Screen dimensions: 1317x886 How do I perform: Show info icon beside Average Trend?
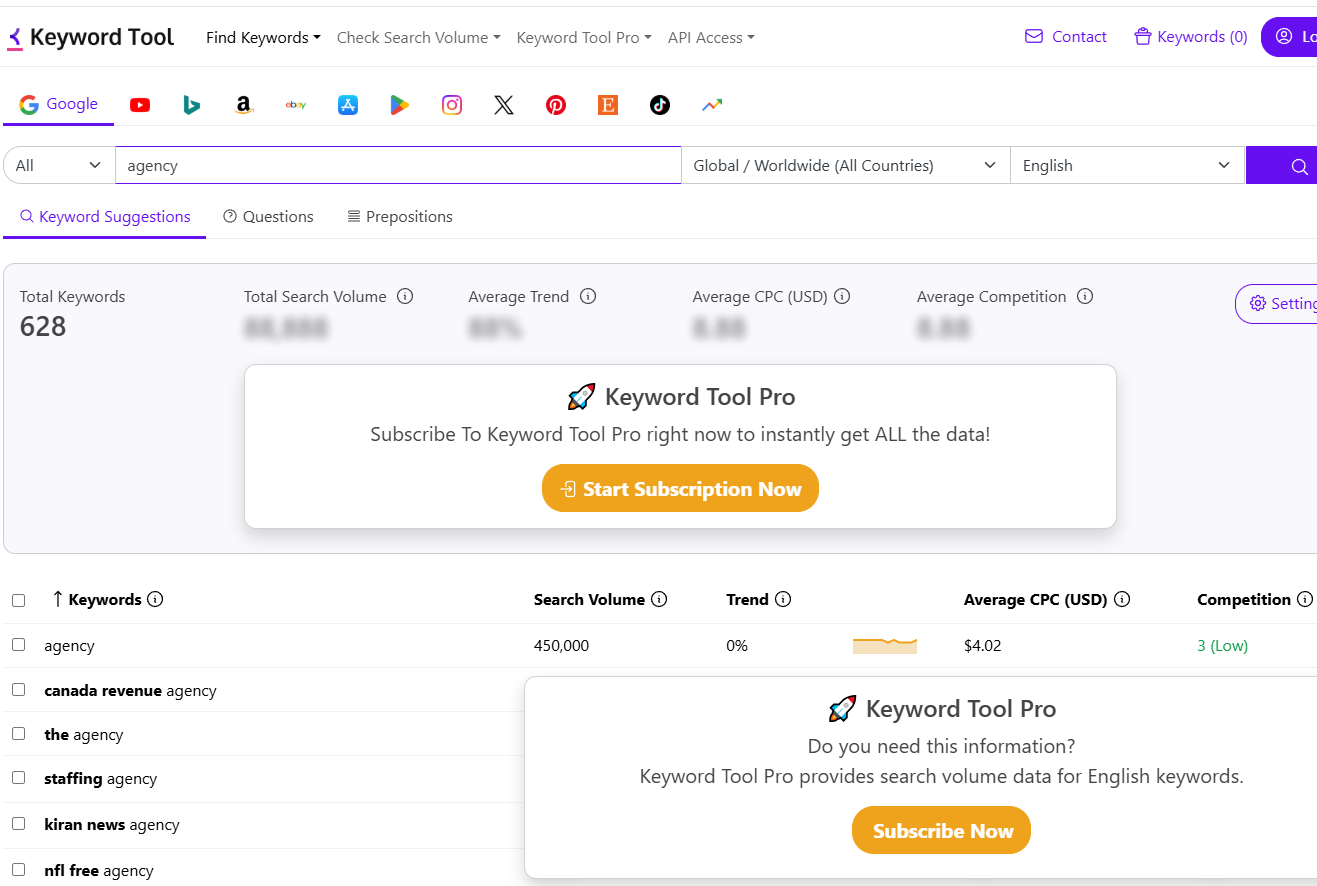(x=588, y=297)
